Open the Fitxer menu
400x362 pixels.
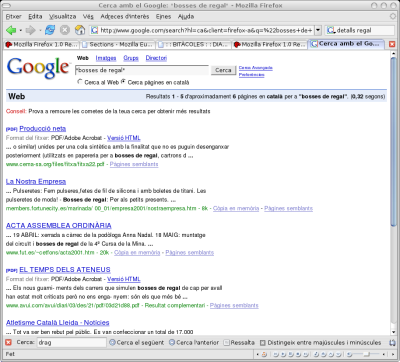pos(13,16)
